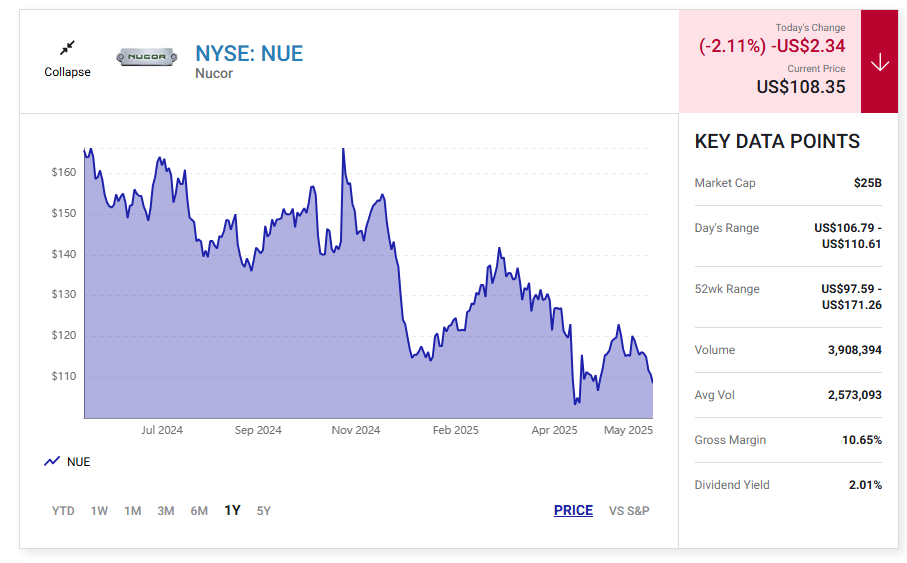Switch chart to VS S&P view

(629, 511)
